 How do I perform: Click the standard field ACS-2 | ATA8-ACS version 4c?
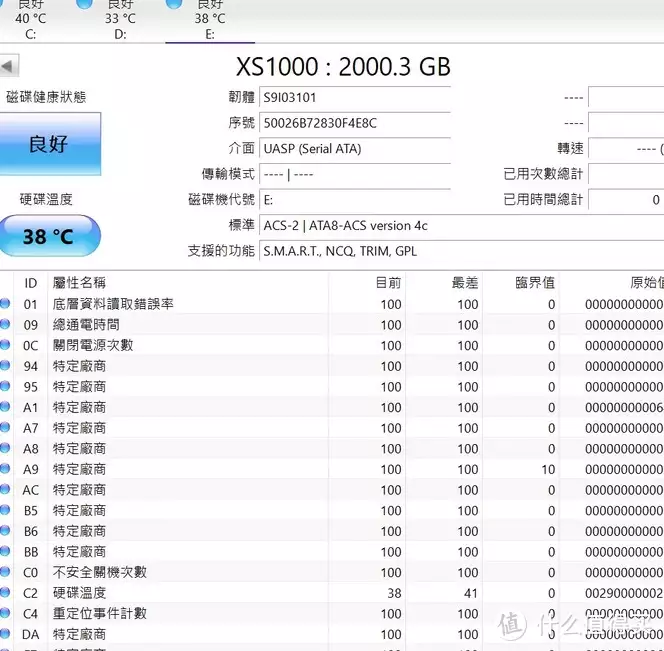[462, 225]
